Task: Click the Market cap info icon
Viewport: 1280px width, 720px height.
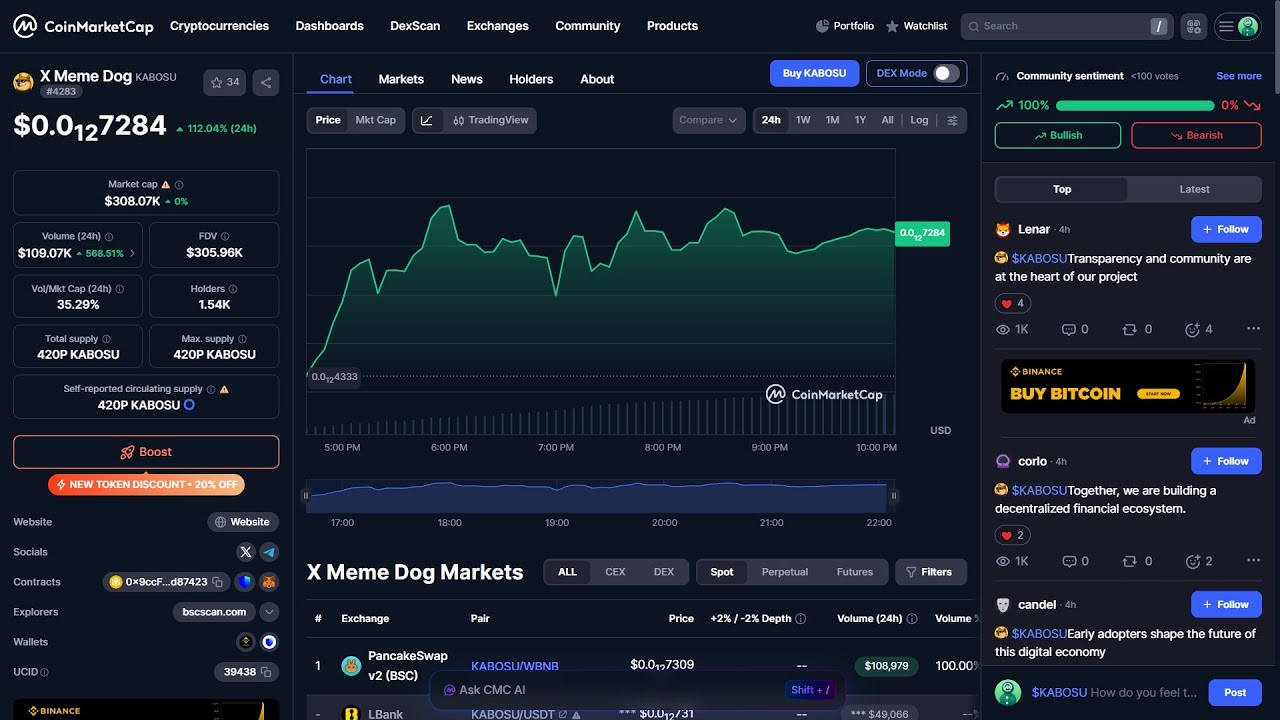Action: click(179, 185)
